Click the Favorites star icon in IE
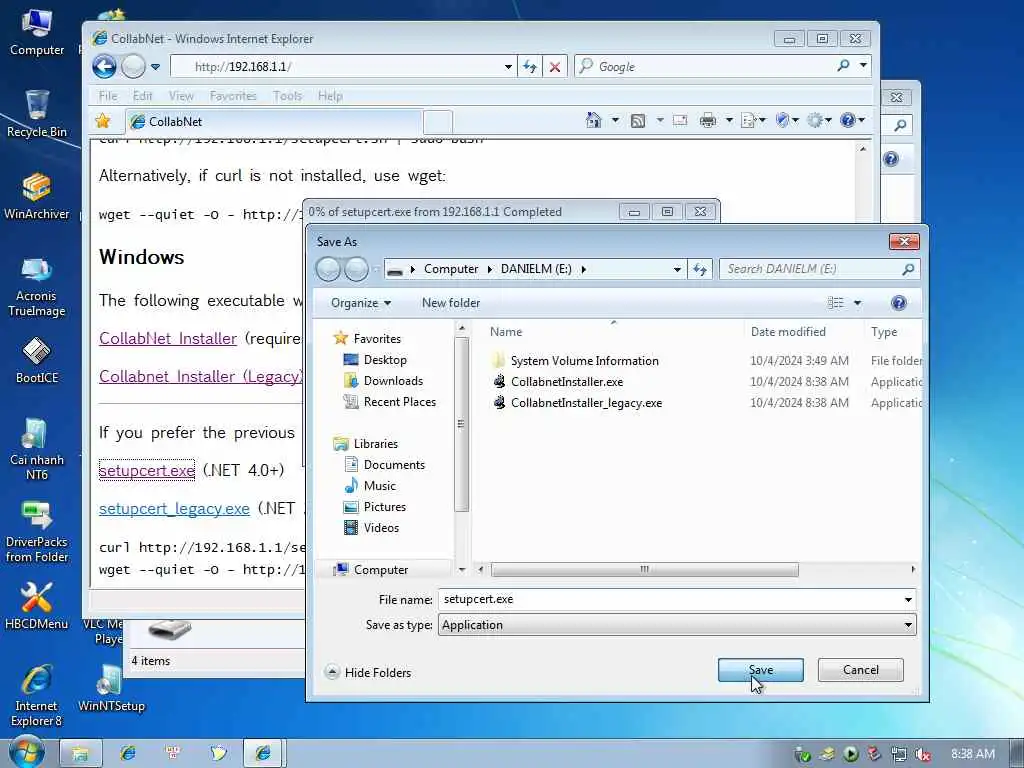Screen dimensions: 1024x768 (x=103, y=121)
